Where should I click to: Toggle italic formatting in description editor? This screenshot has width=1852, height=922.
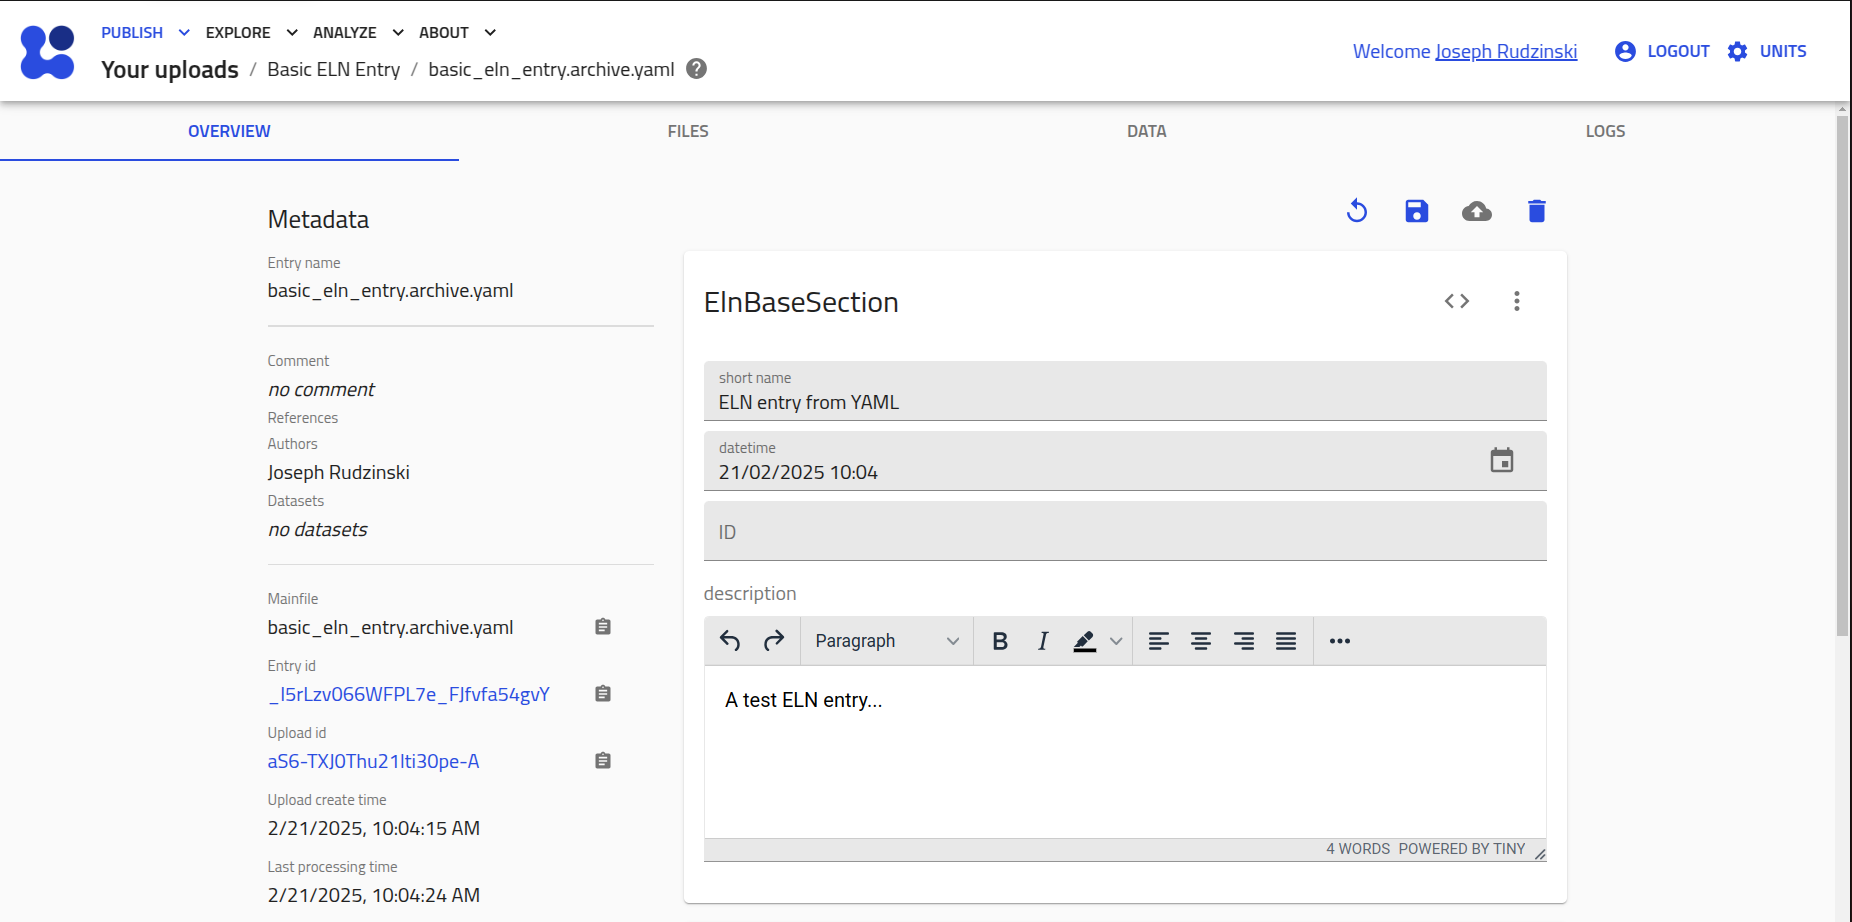(x=1043, y=641)
